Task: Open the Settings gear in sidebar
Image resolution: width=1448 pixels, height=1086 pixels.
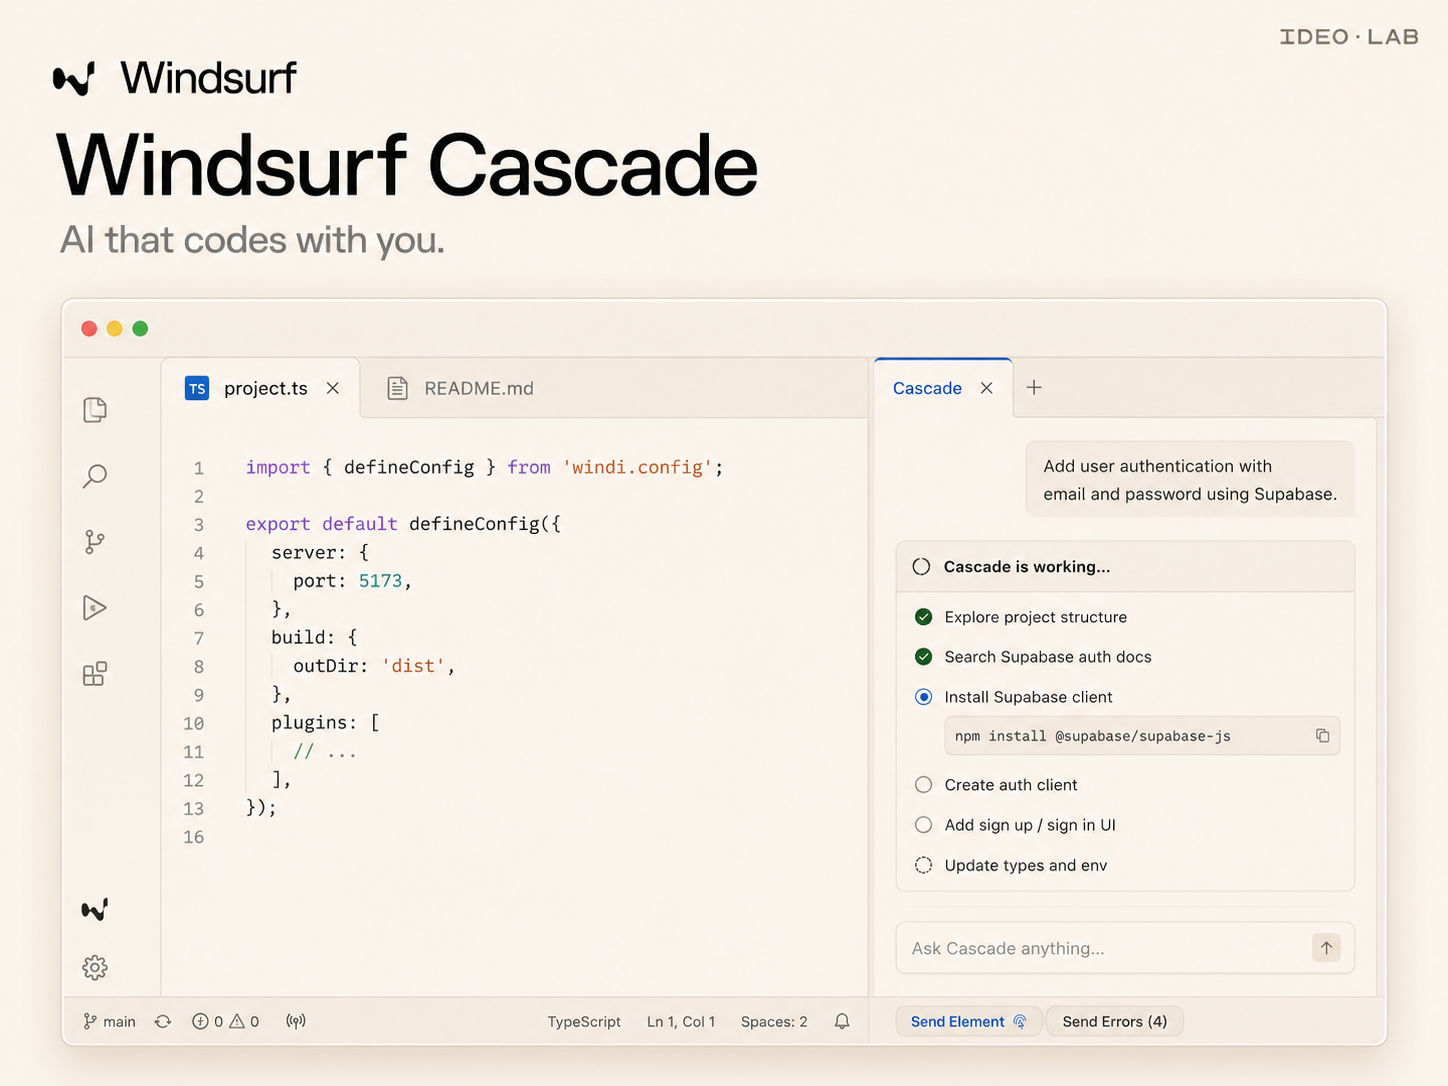Action: click(x=95, y=967)
